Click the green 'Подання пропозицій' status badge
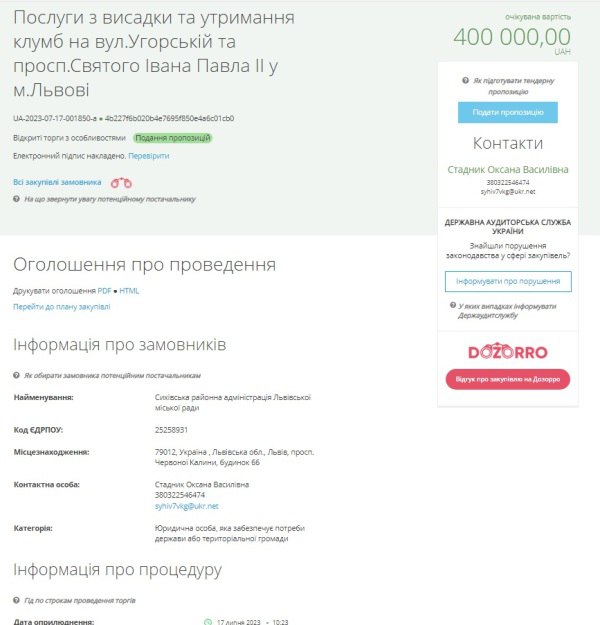 coord(172,138)
